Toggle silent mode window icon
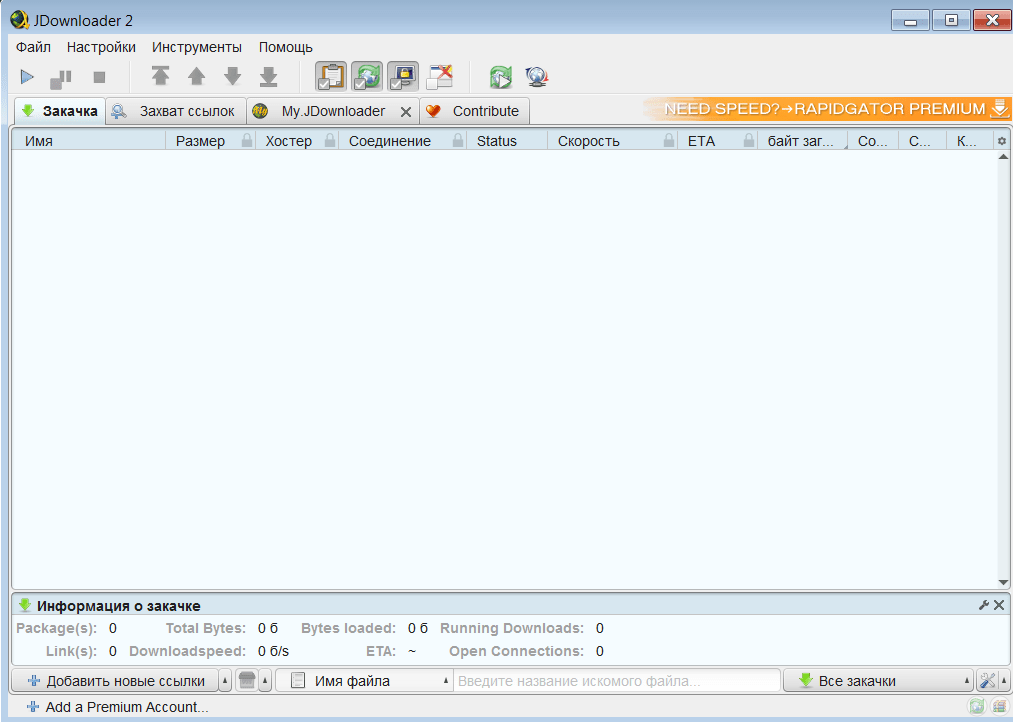1013x722 pixels. coord(439,76)
